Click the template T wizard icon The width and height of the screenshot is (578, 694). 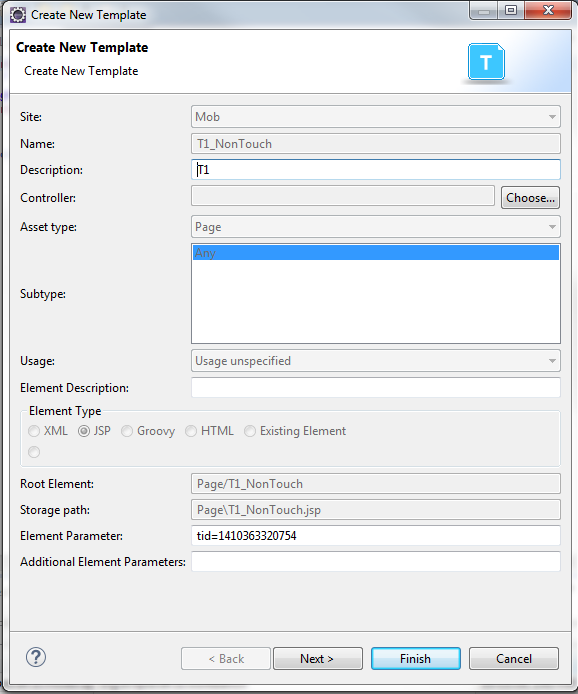coord(486,62)
